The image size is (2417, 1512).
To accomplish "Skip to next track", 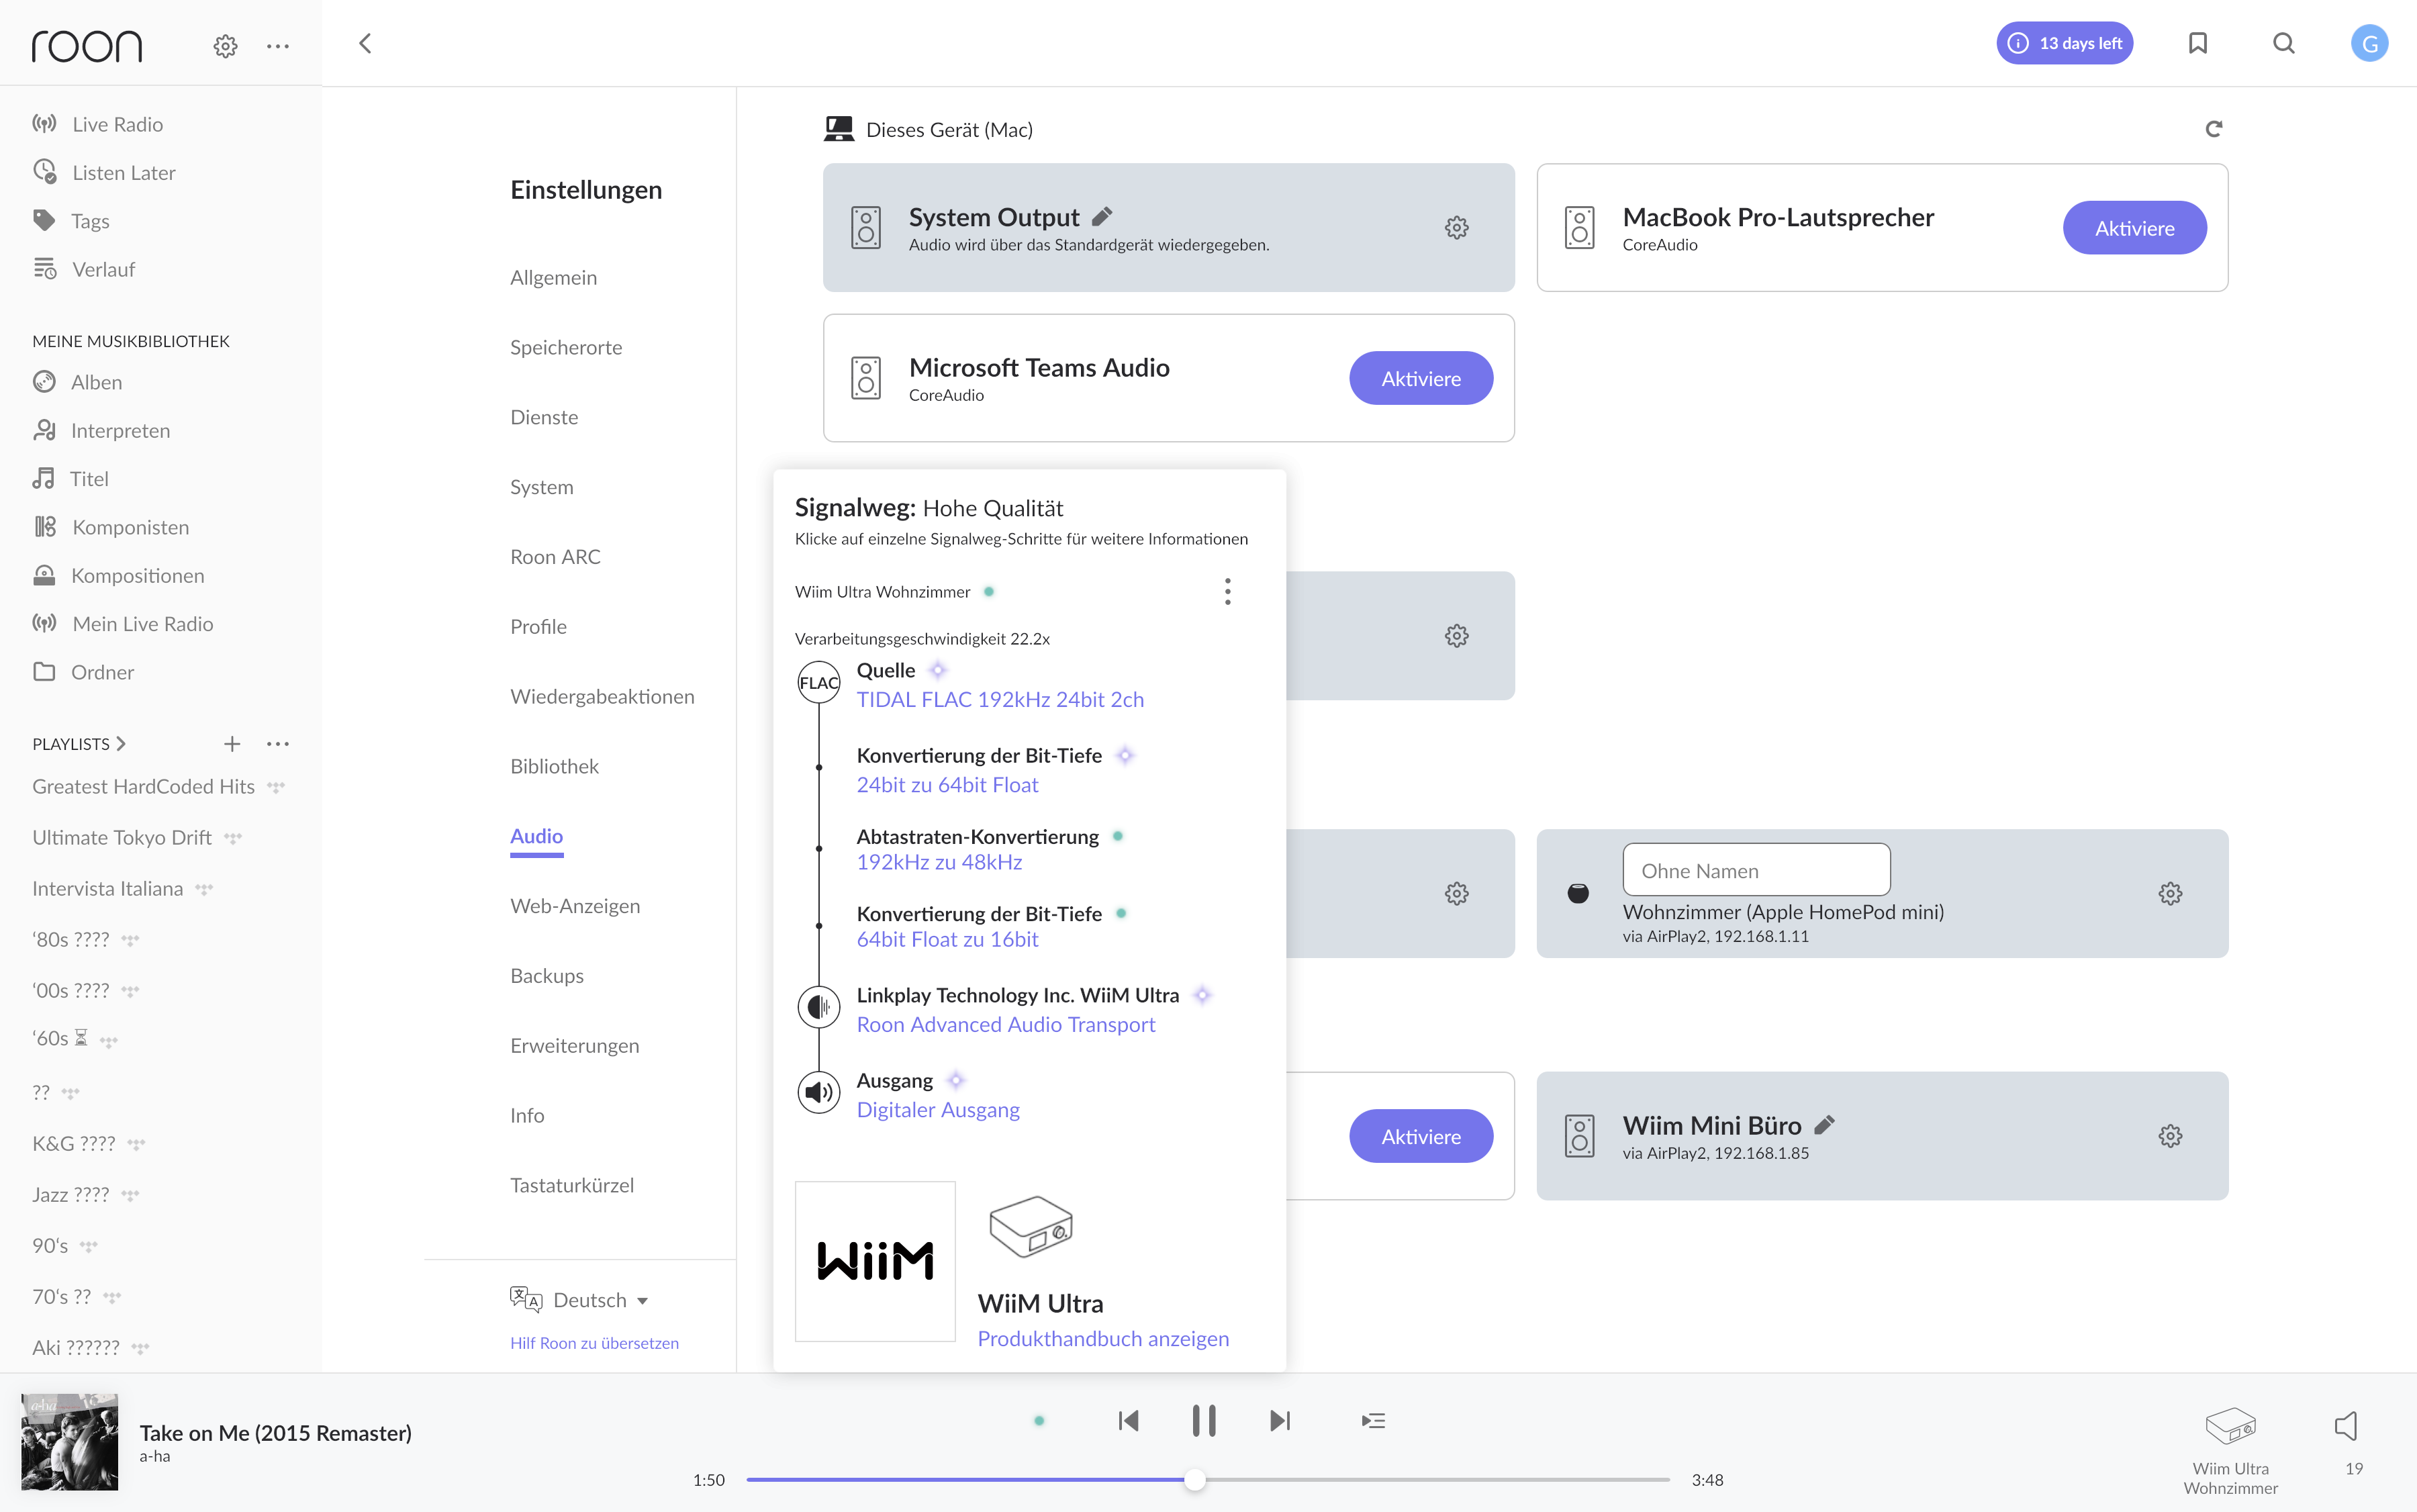I will pos(1280,1421).
